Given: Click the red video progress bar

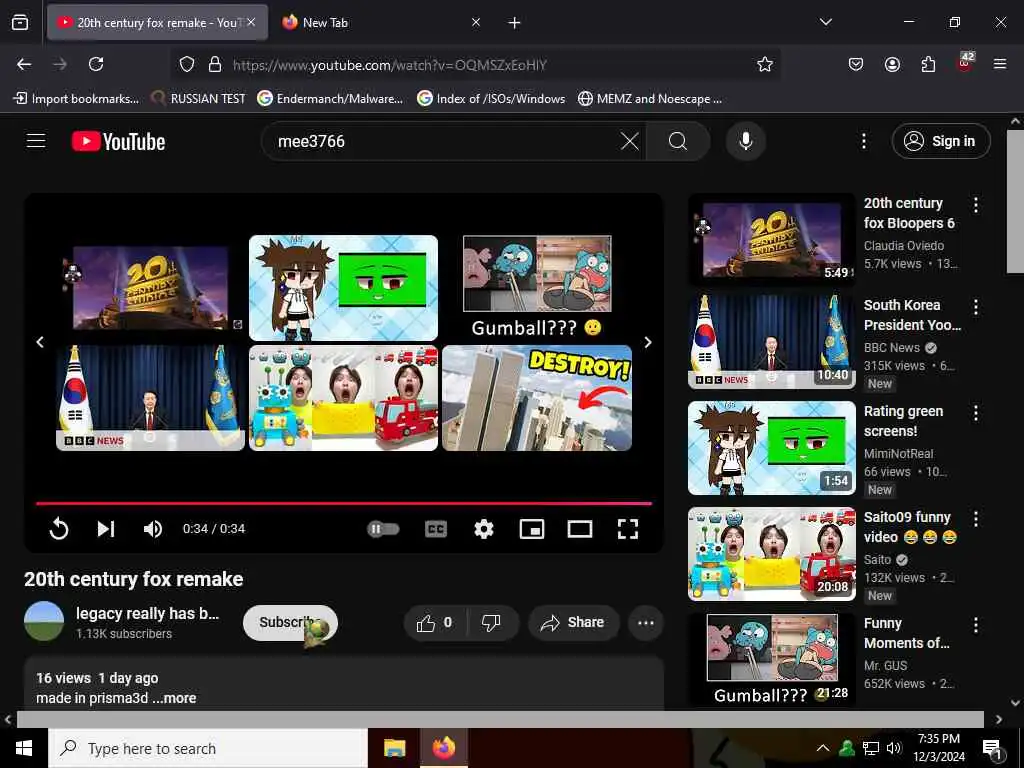Looking at the screenshot, I should (x=344, y=504).
